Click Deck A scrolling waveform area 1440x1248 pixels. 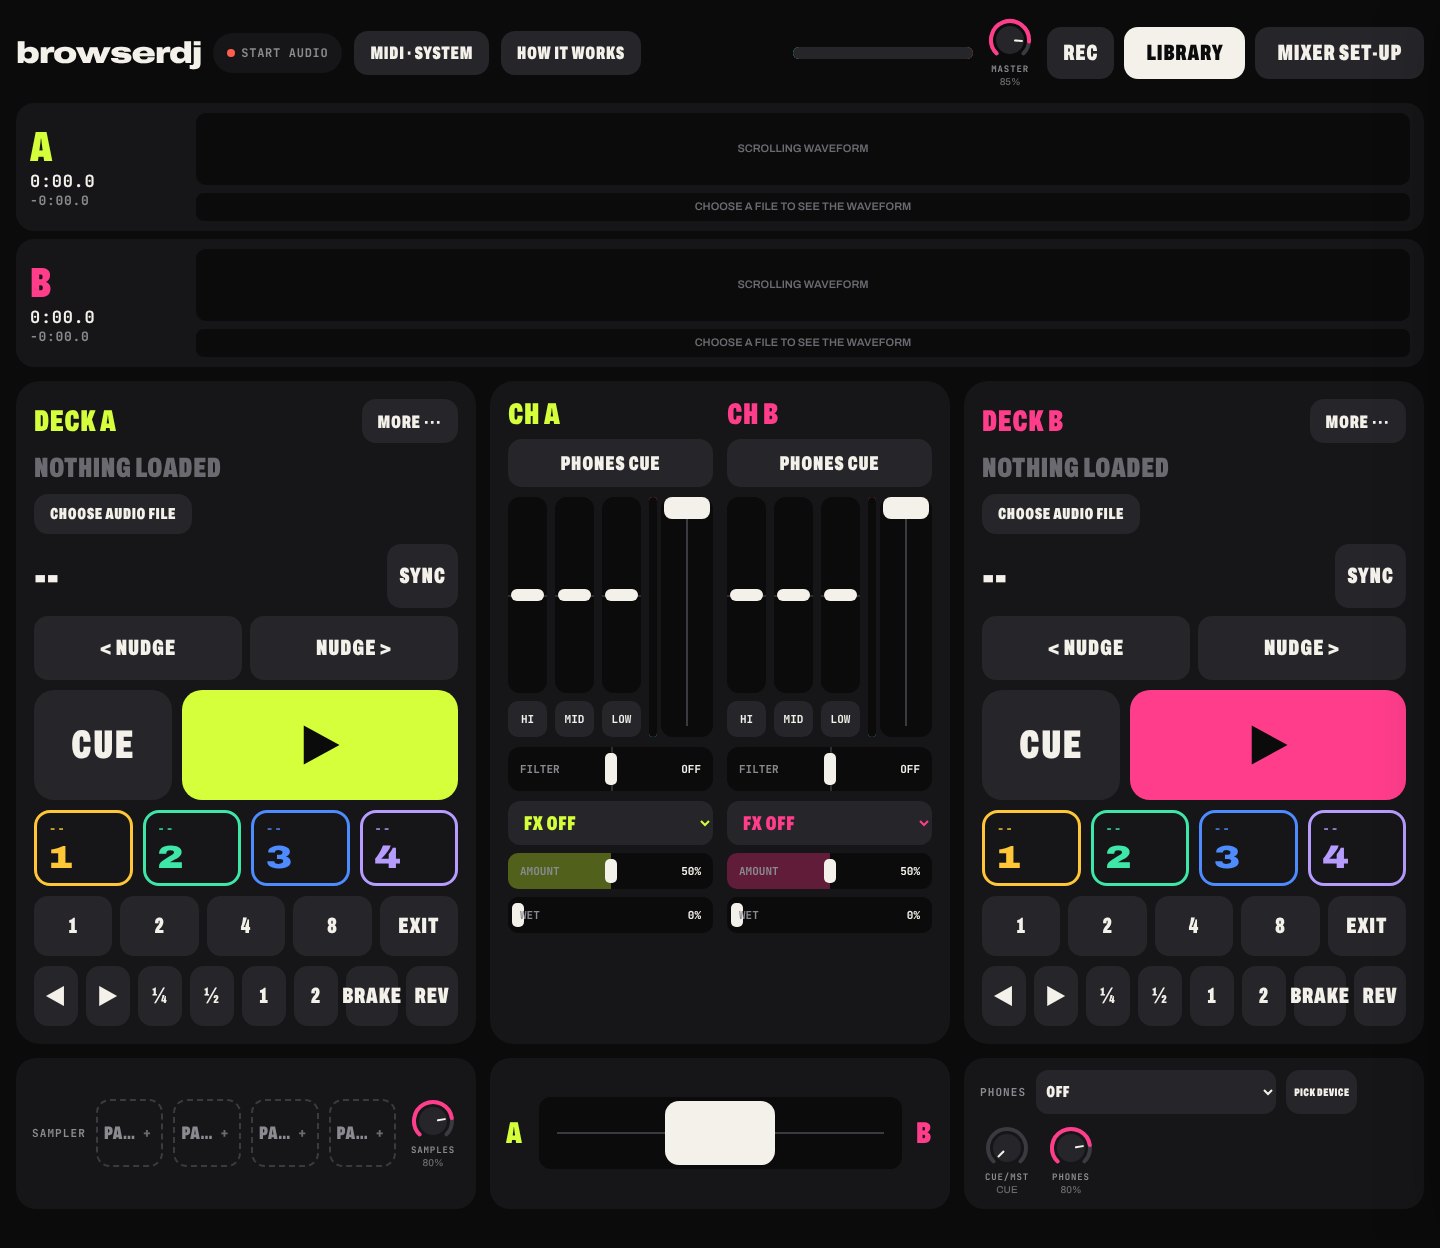pos(803,149)
